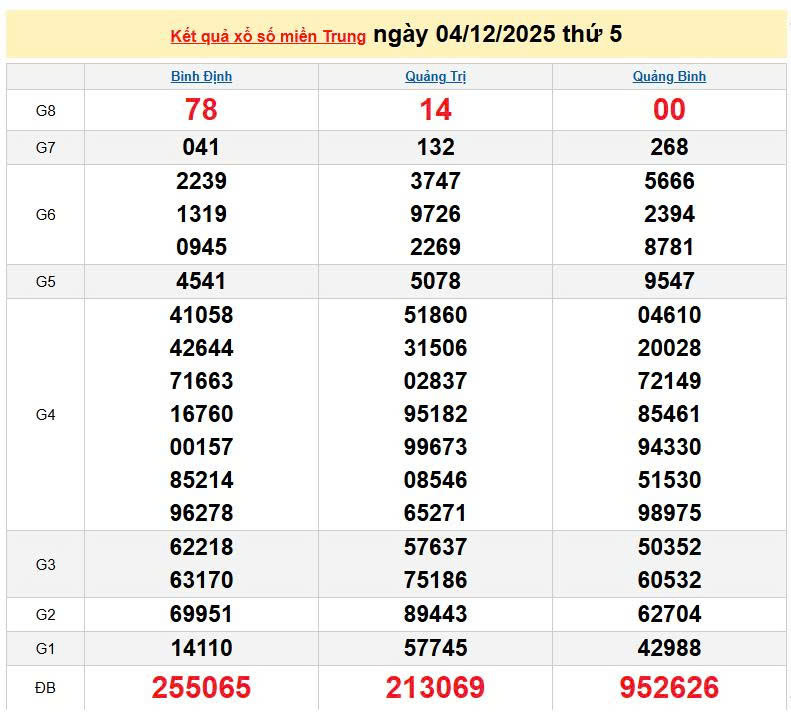The height and width of the screenshot is (726, 791).
Task: Click G5 value 9547
Action: 669,281
